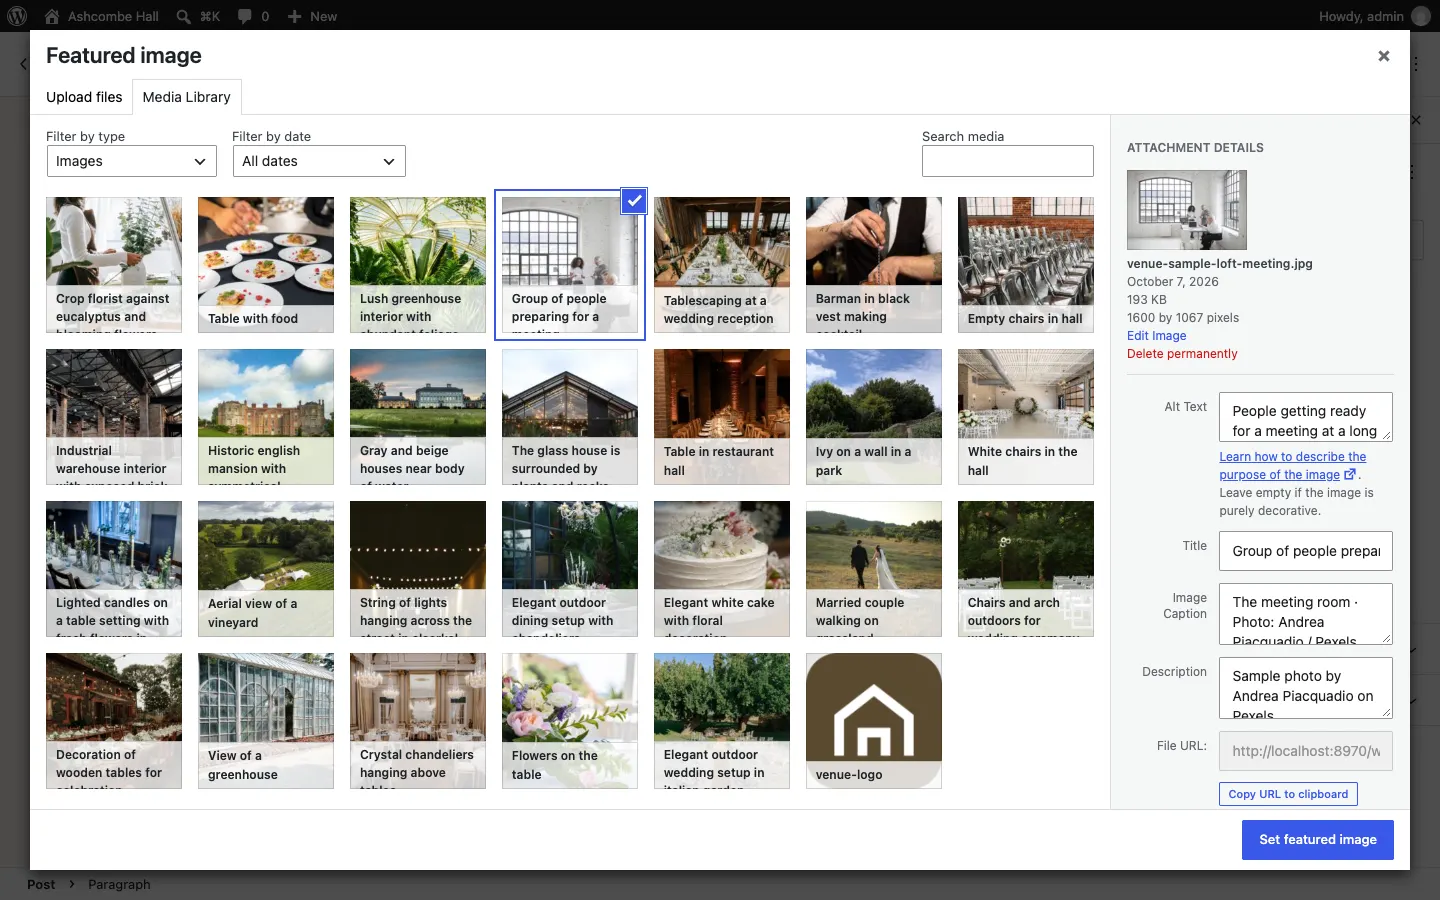Select the venue-logo house icon image
Image resolution: width=1440 pixels, height=900 pixels.
pyautogui.click(x=874, y=721)
